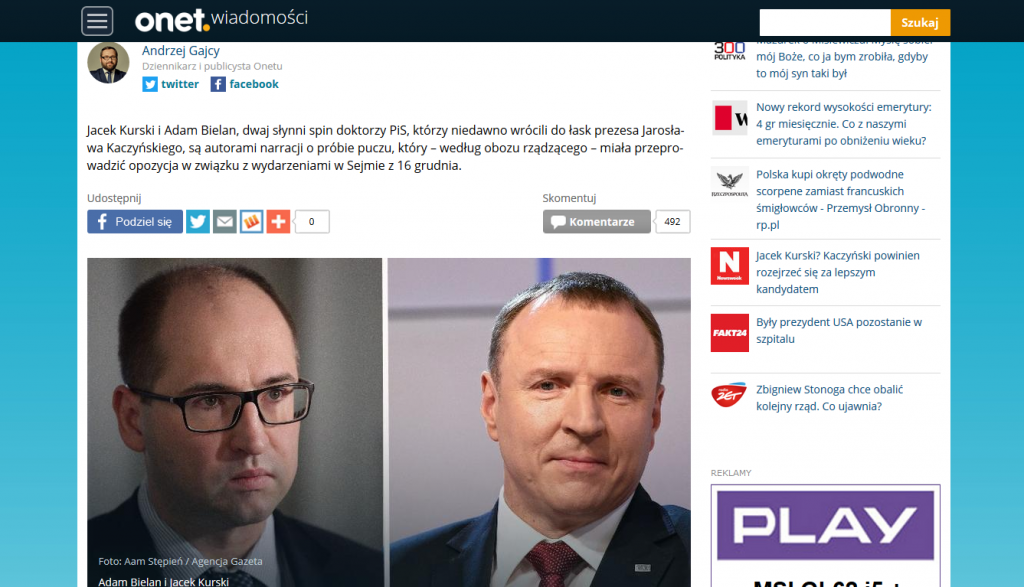The image size is (1024, 587).
Task: Open the hamburger menu icon
Action: point(97,21)
